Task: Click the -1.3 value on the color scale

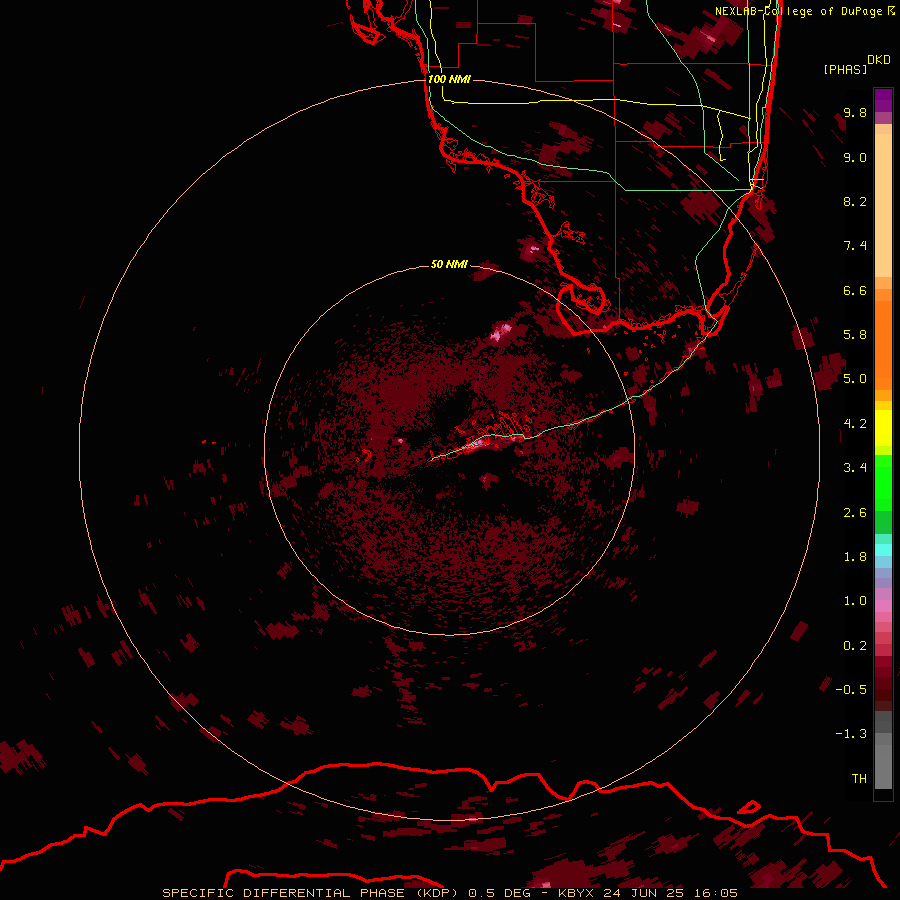Action: tap(851, 734)
